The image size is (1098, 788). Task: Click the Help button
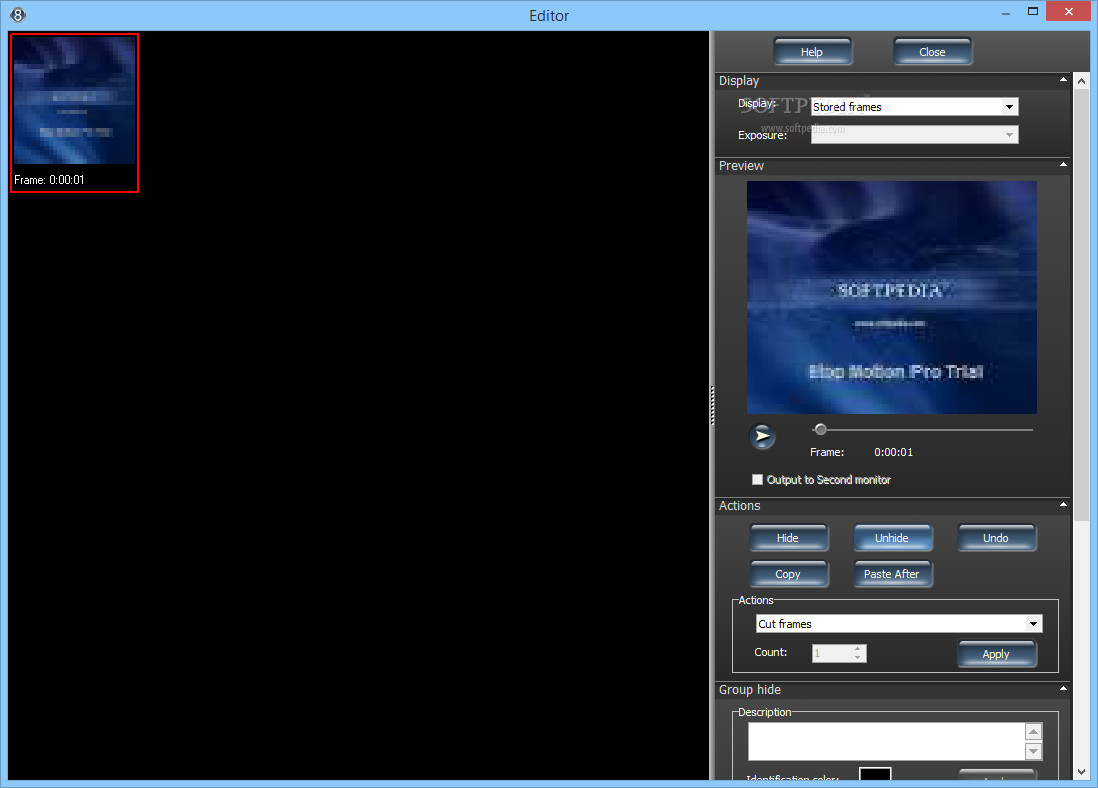812,52
